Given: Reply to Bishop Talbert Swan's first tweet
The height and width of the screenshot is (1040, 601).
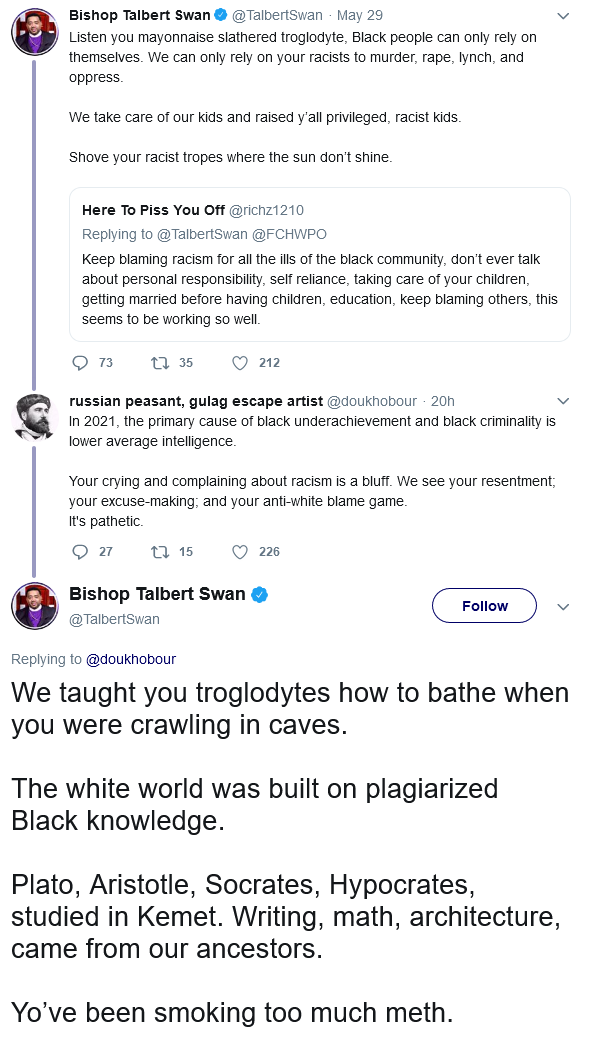Looking at the screenshot, I should pos(81,363).
